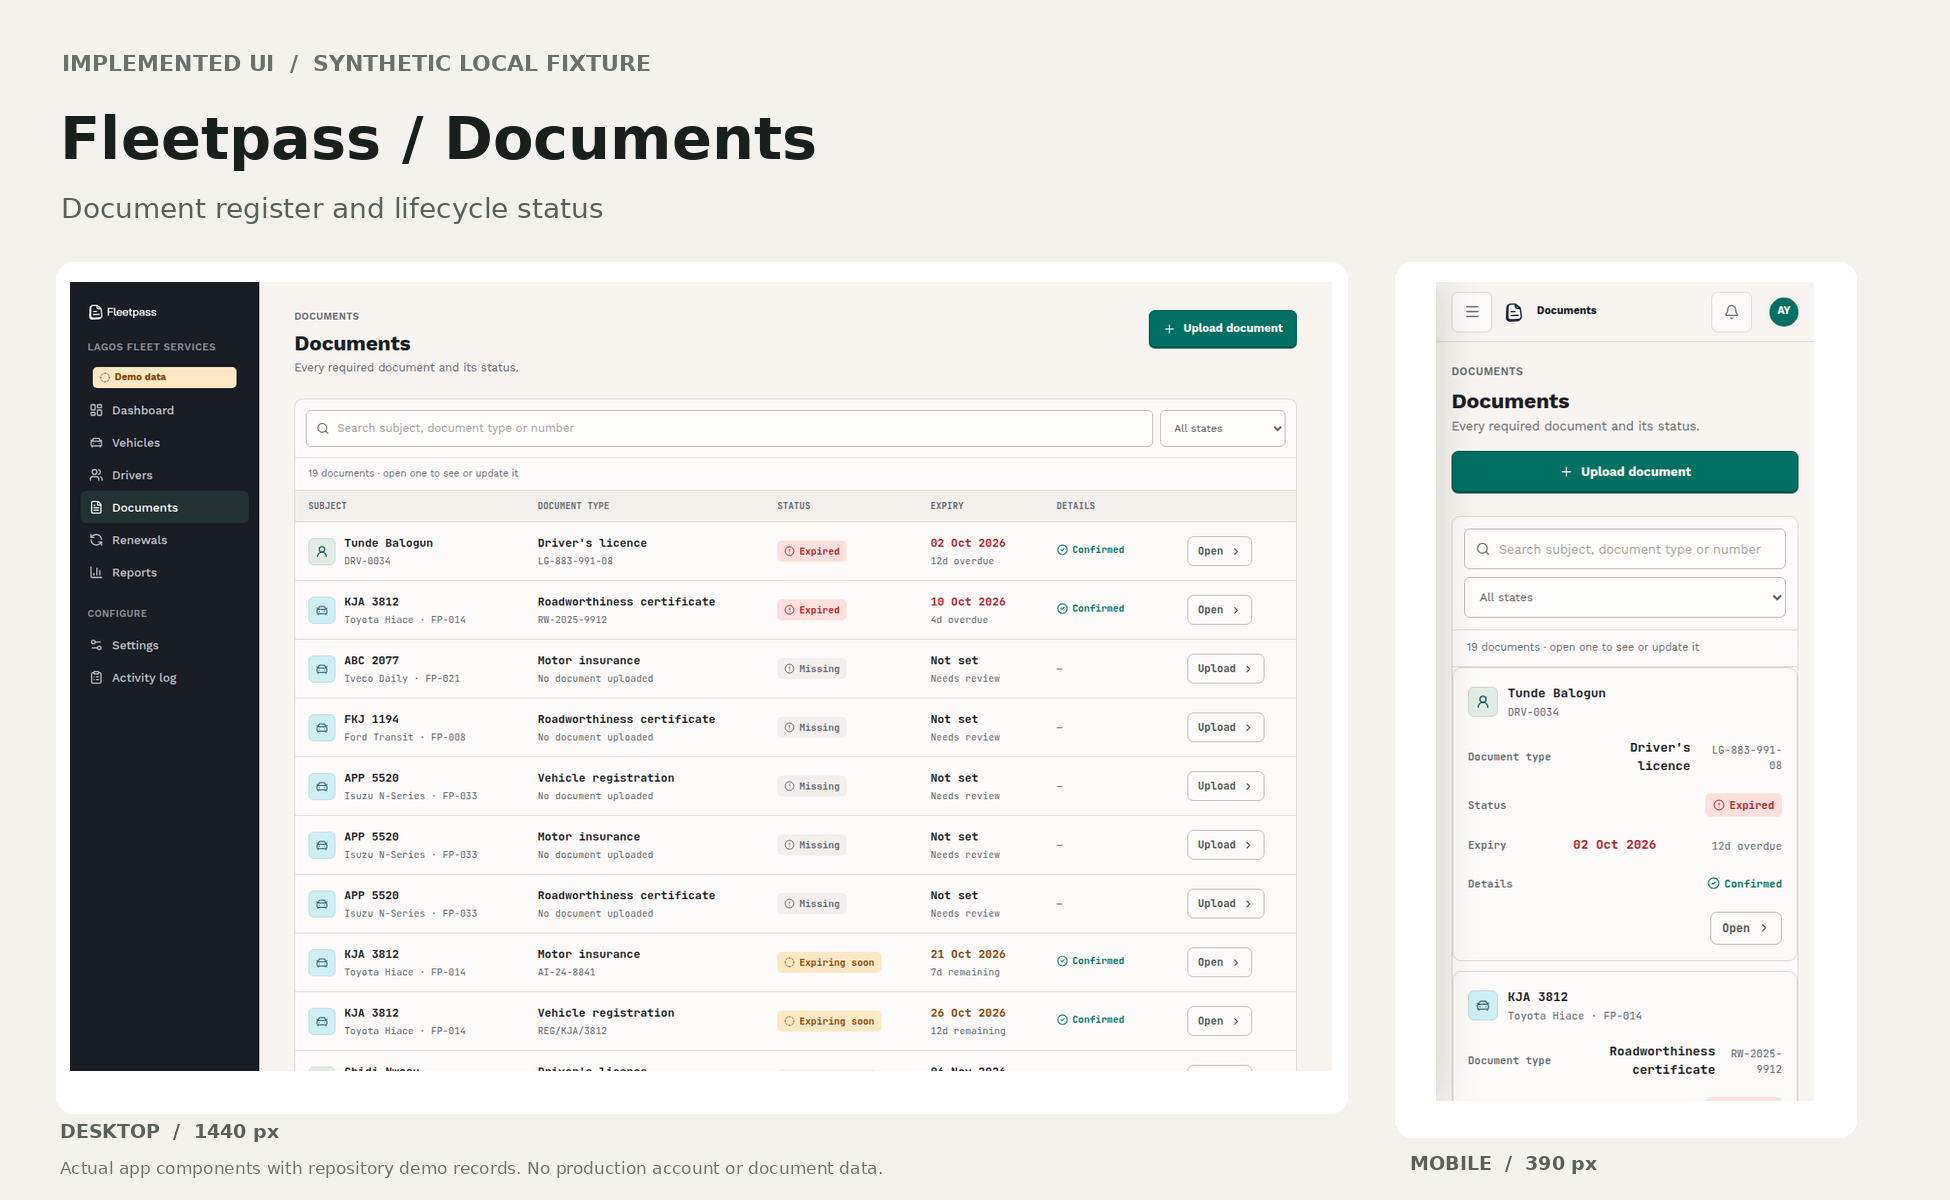Open the desktop All states dropdown
1950x1200 pixels.
[x=1222, y=428]
